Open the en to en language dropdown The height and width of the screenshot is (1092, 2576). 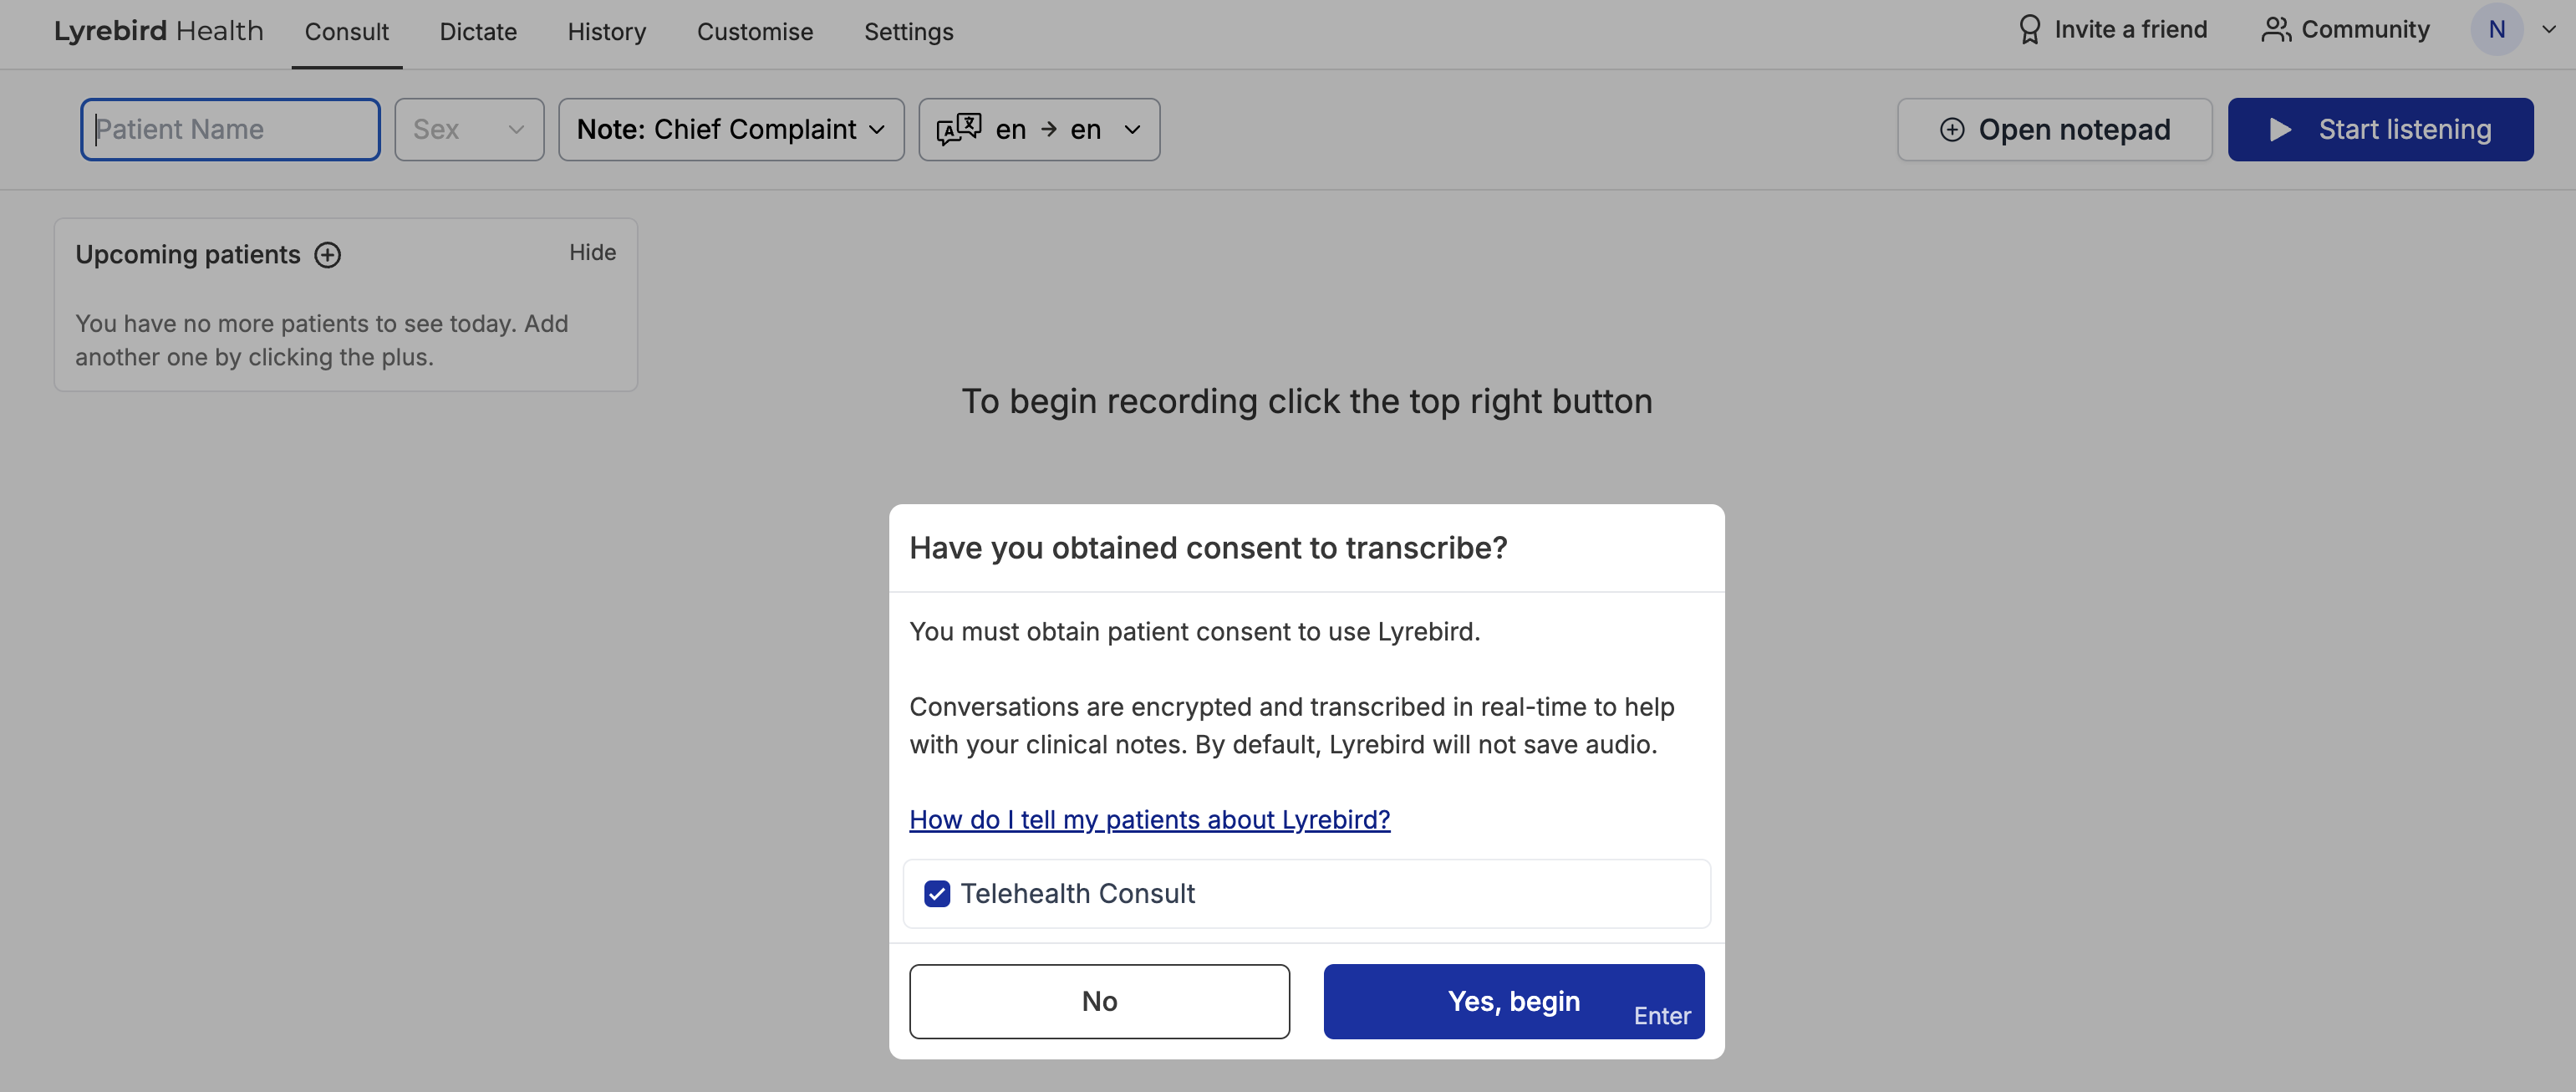click(1039, 130)
